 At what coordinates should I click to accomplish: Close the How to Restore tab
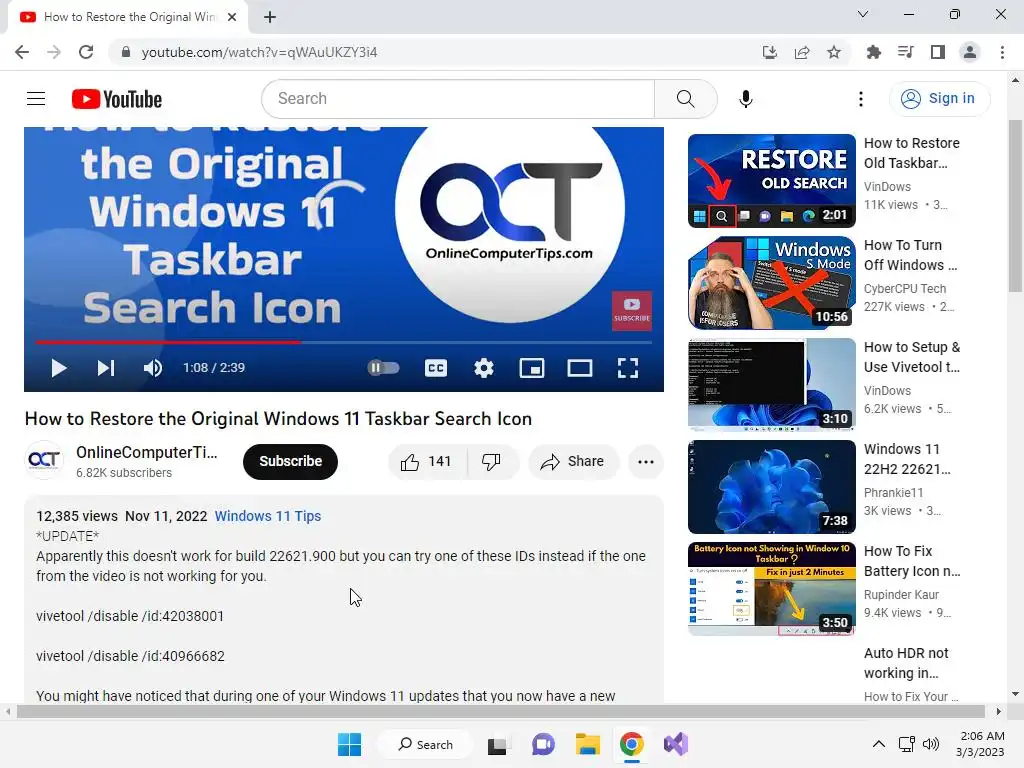pyautogui.click(x=232, y=17)
